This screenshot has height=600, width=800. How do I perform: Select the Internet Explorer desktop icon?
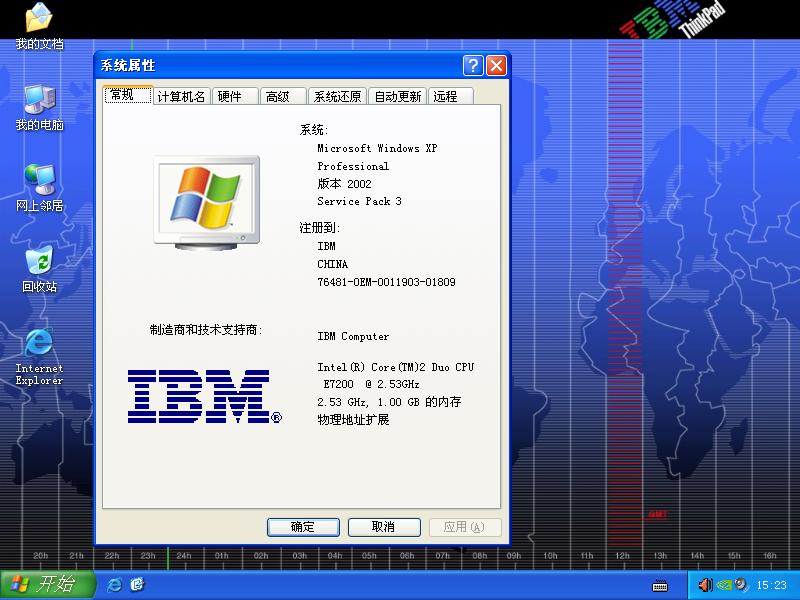click(39, 357)
